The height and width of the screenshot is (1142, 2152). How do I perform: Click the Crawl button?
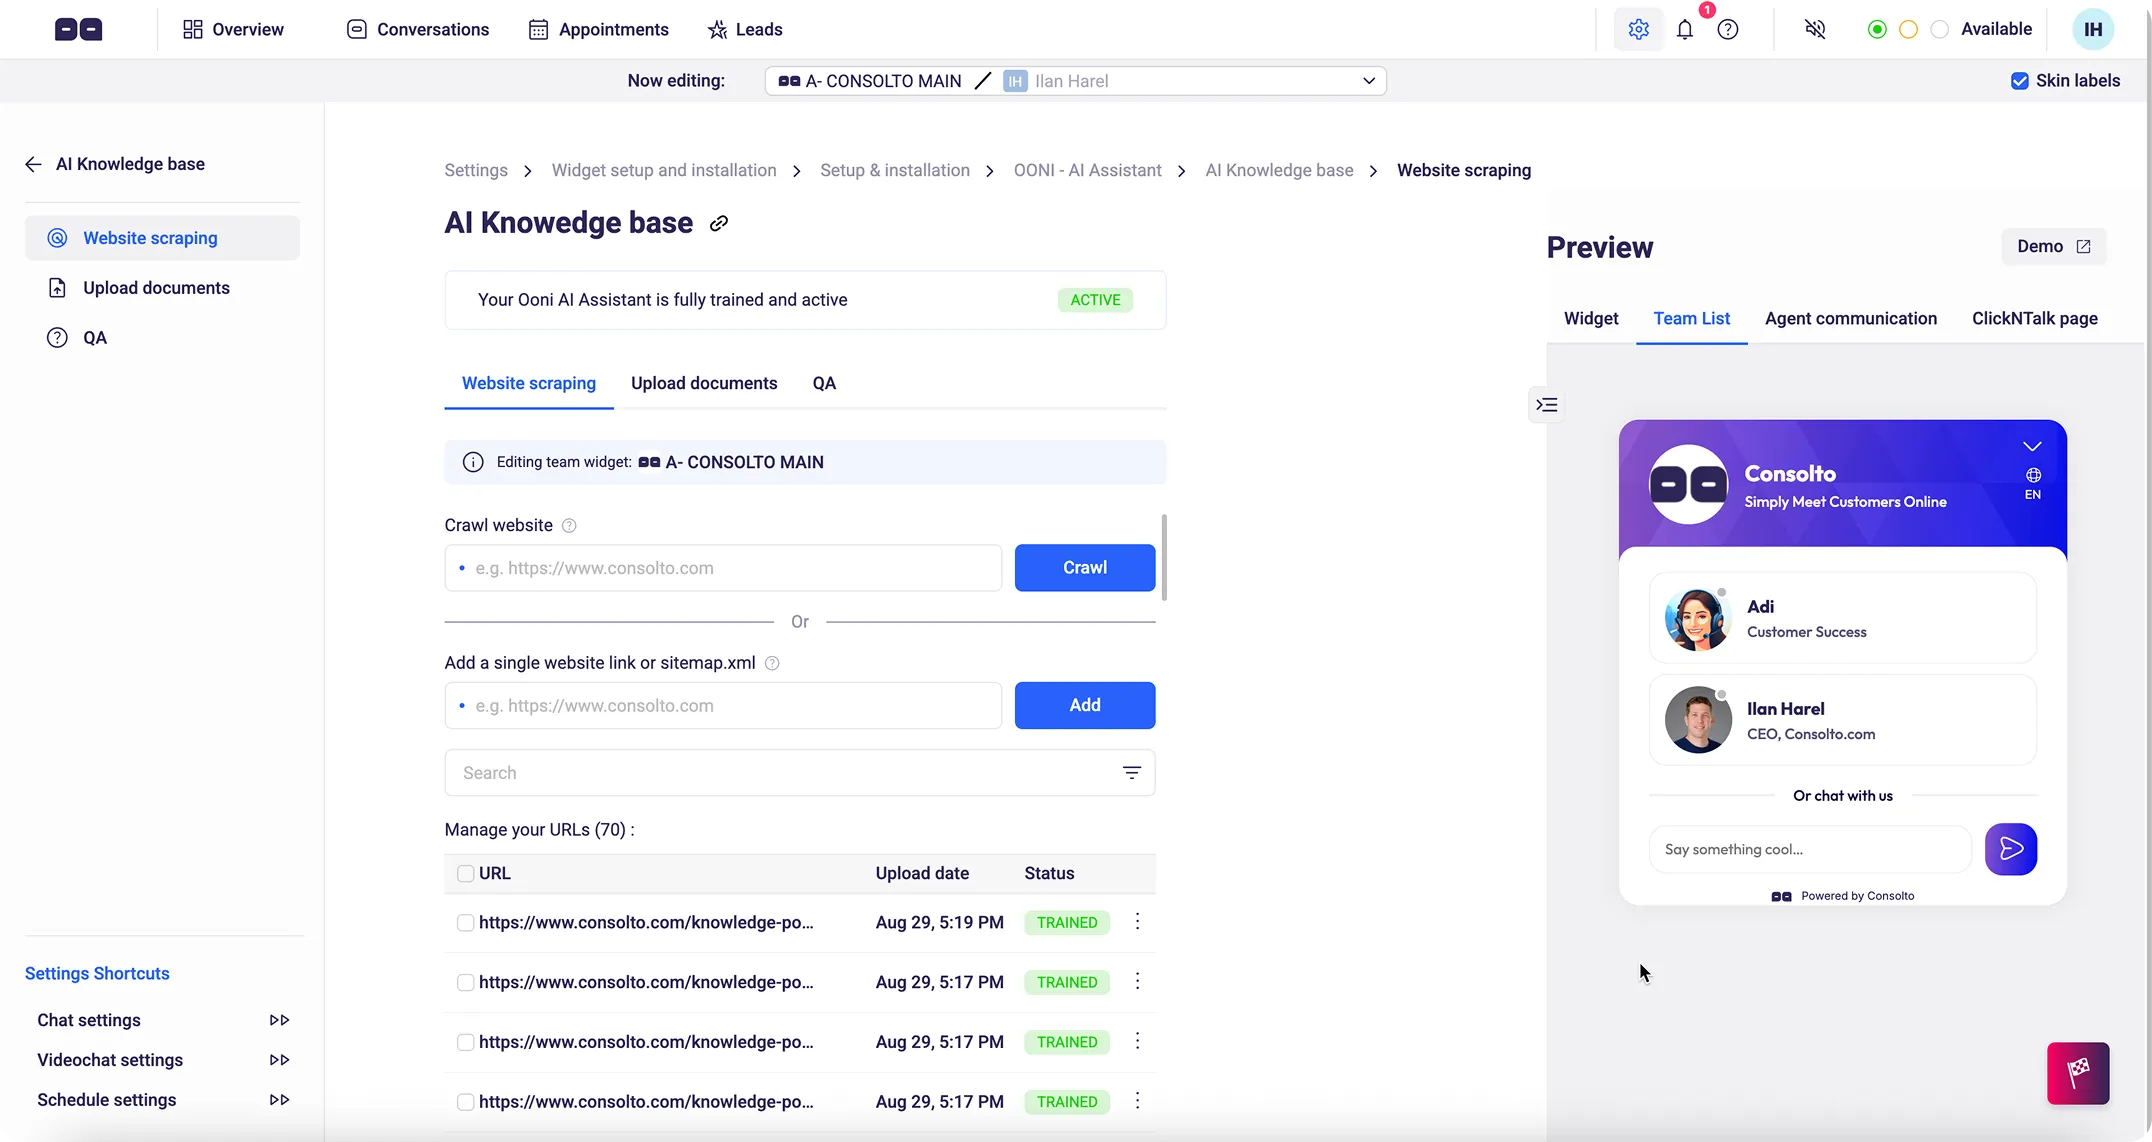pyautogui.click(x=1084, y=568)
